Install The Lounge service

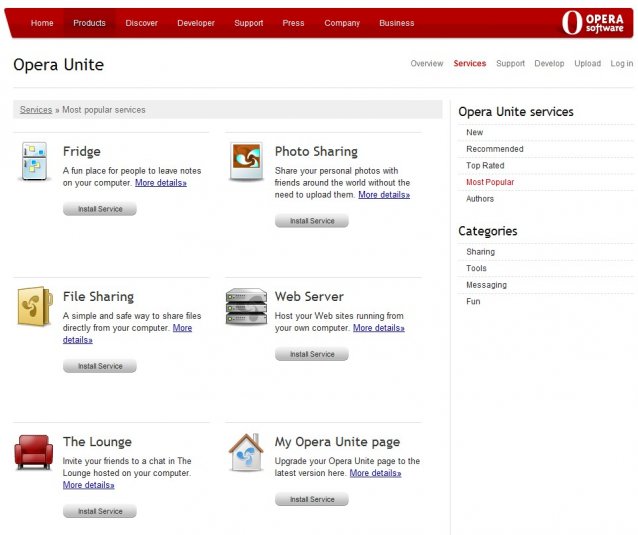coord(100,511)
